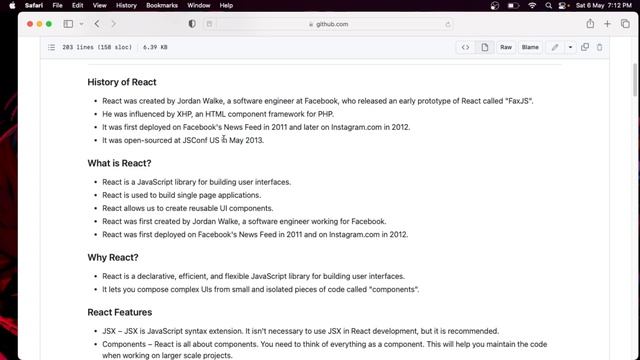Viewport: 640px width, 360px height.
Task: Click the History of React heading
Action: (x=122, y=82)
